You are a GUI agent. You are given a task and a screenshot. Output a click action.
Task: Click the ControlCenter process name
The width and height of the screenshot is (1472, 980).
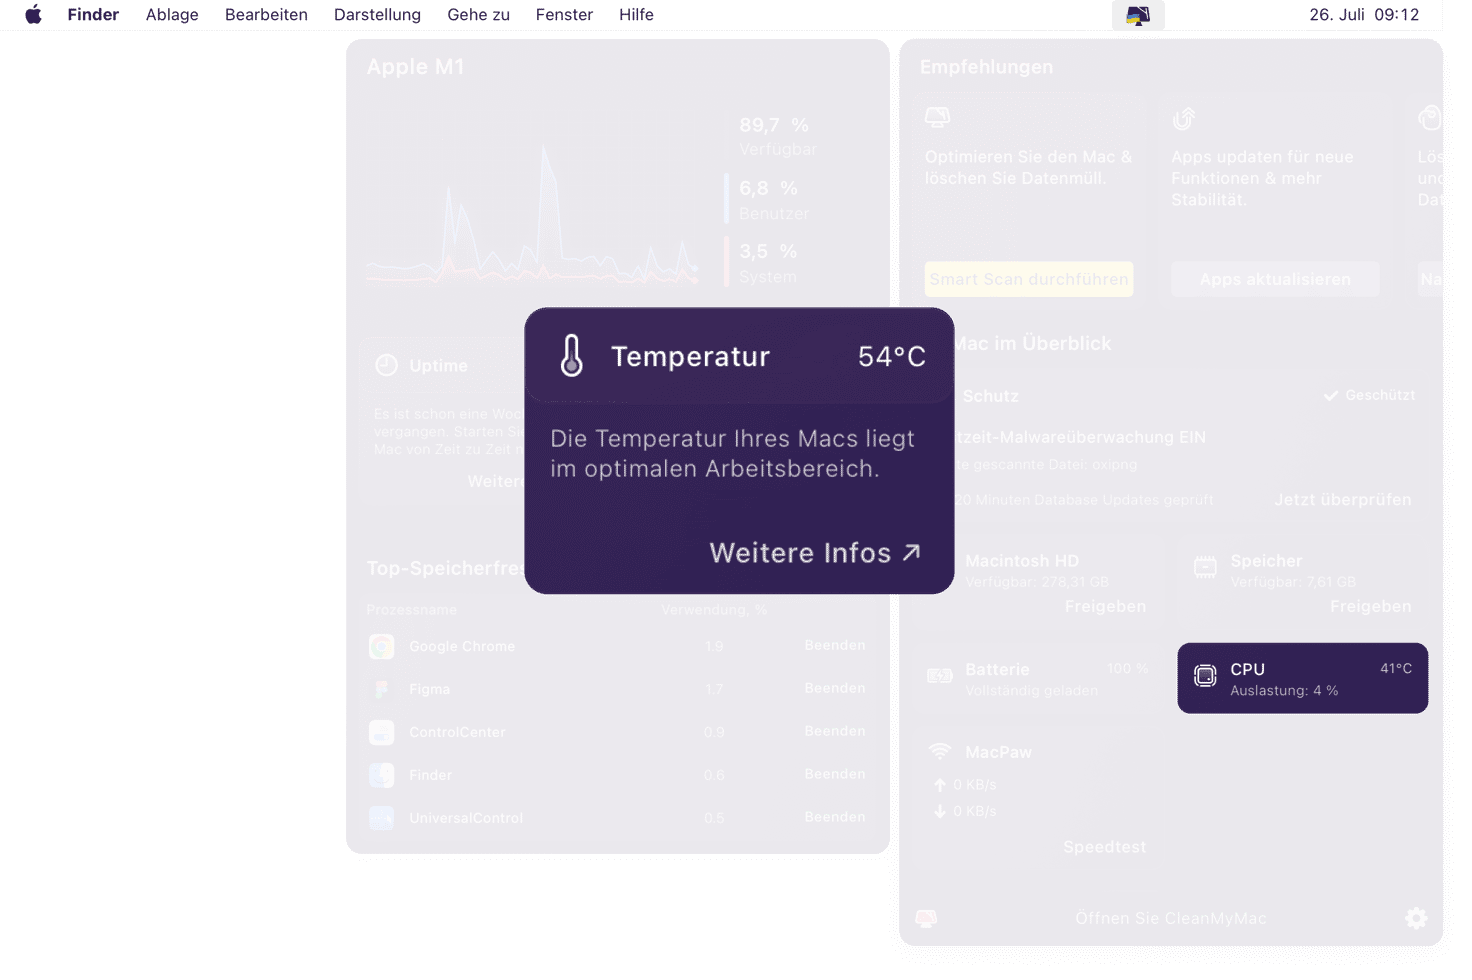(x=457, y=732)
